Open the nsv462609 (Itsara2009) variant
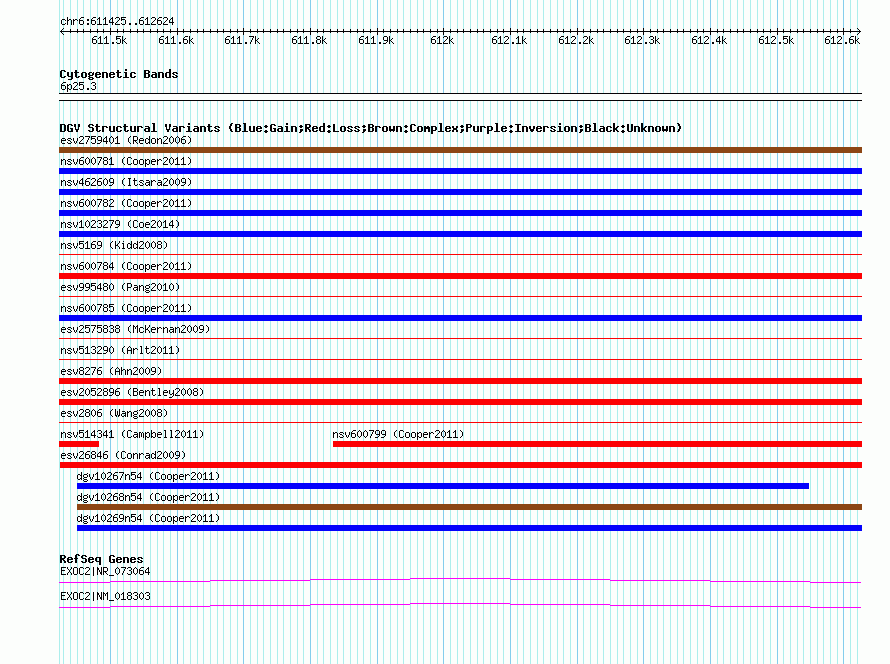This screenshot has width=890, height=664. (126, 182)
